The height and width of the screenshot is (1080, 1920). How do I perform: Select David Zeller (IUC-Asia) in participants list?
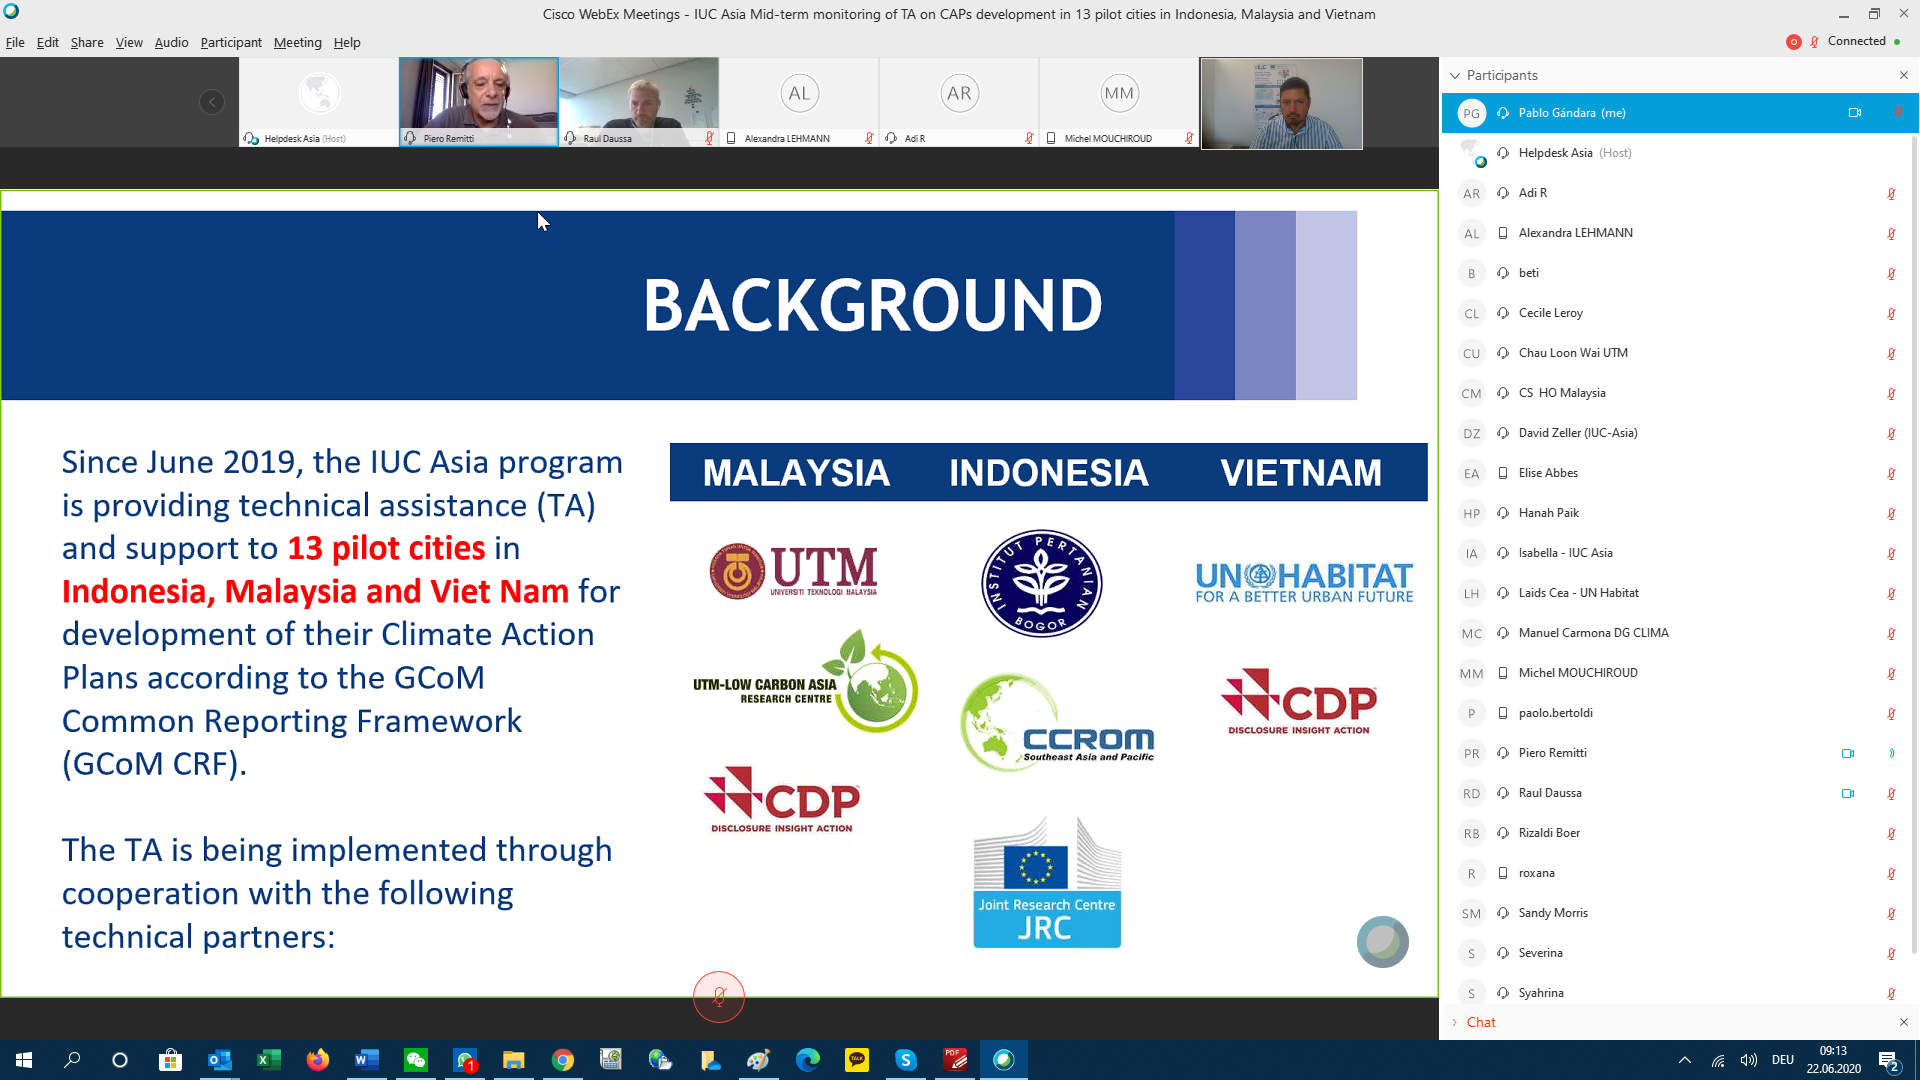pos(1577,433)
